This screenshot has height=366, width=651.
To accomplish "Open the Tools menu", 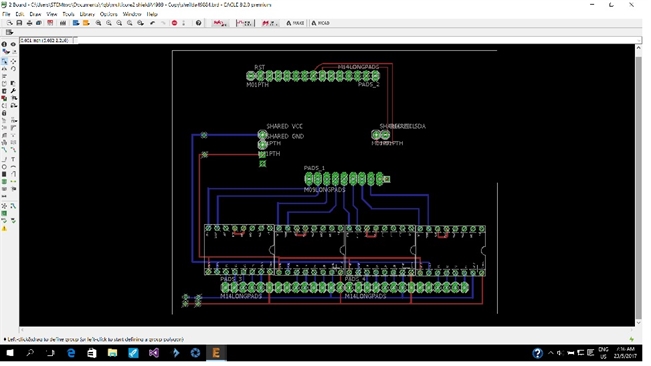I will pyautogui.click(x=68, y=14).
